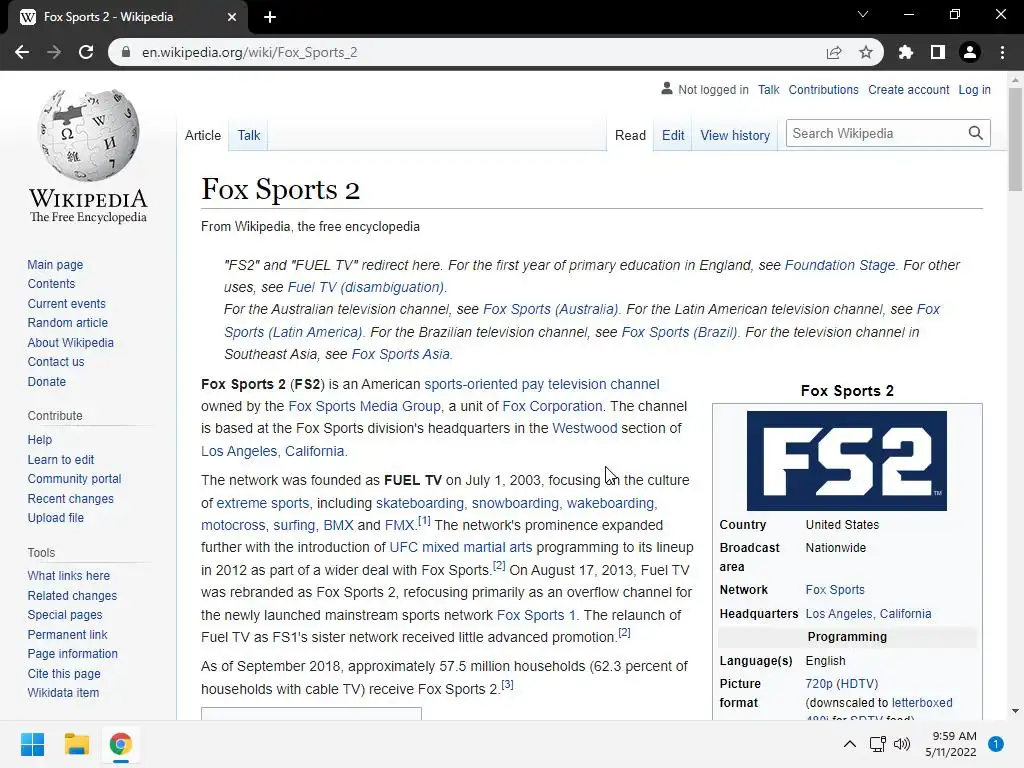Open the Chrome three-dot menu
This screenshot has width=1024, height=768.
1002,52
